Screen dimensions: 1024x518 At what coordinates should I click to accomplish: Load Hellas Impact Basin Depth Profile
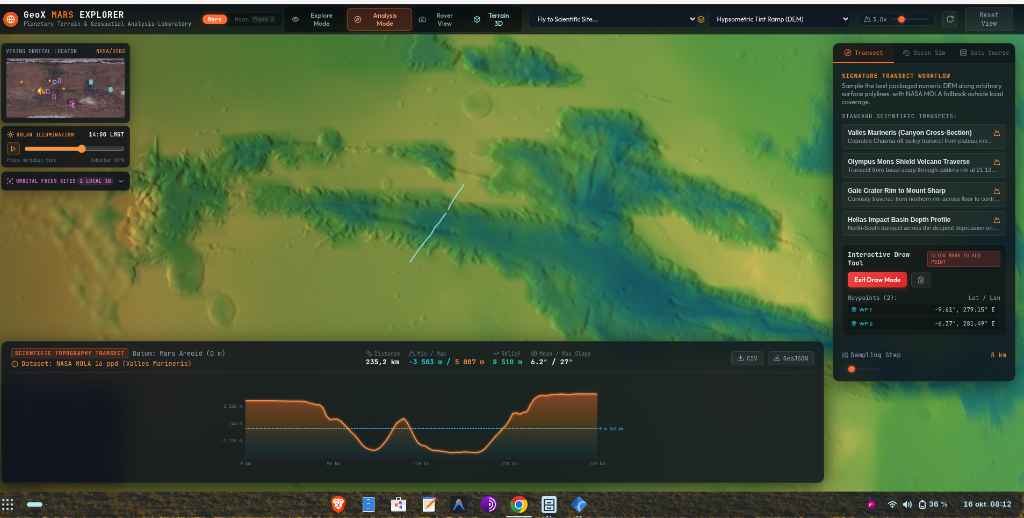(923, 223)
